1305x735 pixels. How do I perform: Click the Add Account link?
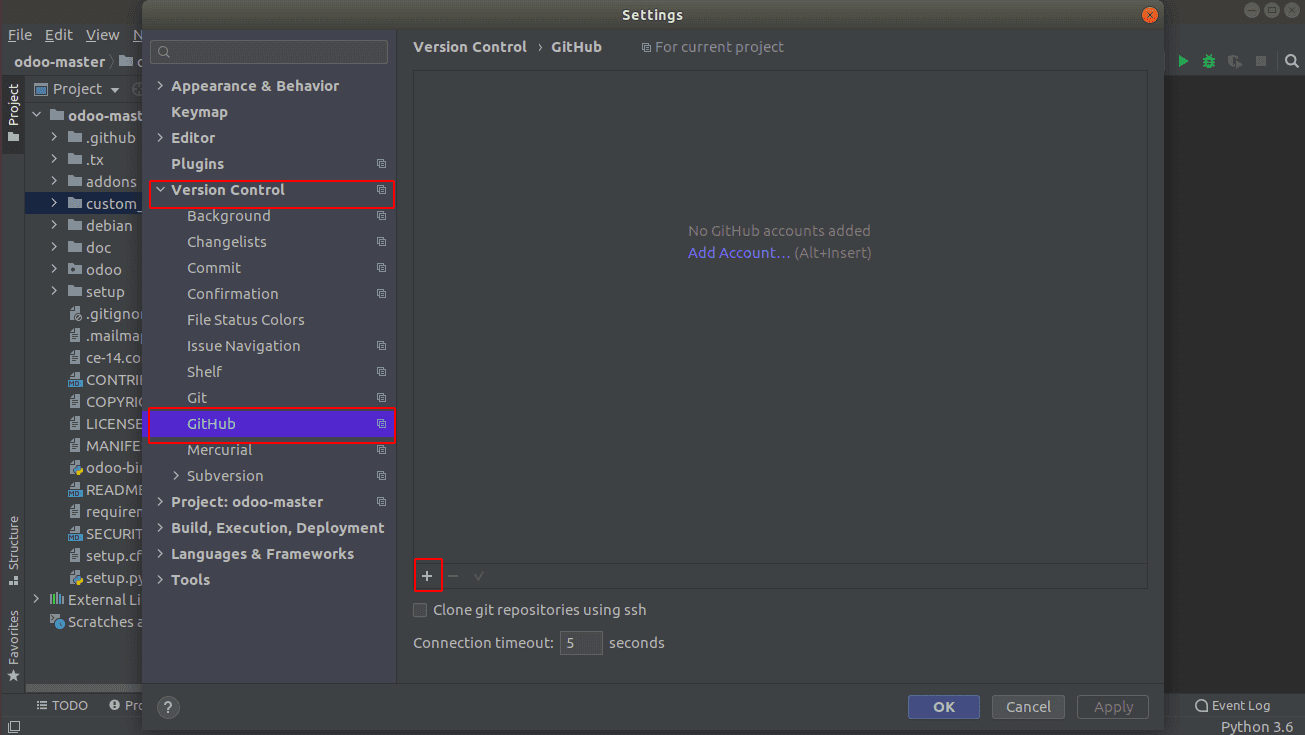pos(738,252)
